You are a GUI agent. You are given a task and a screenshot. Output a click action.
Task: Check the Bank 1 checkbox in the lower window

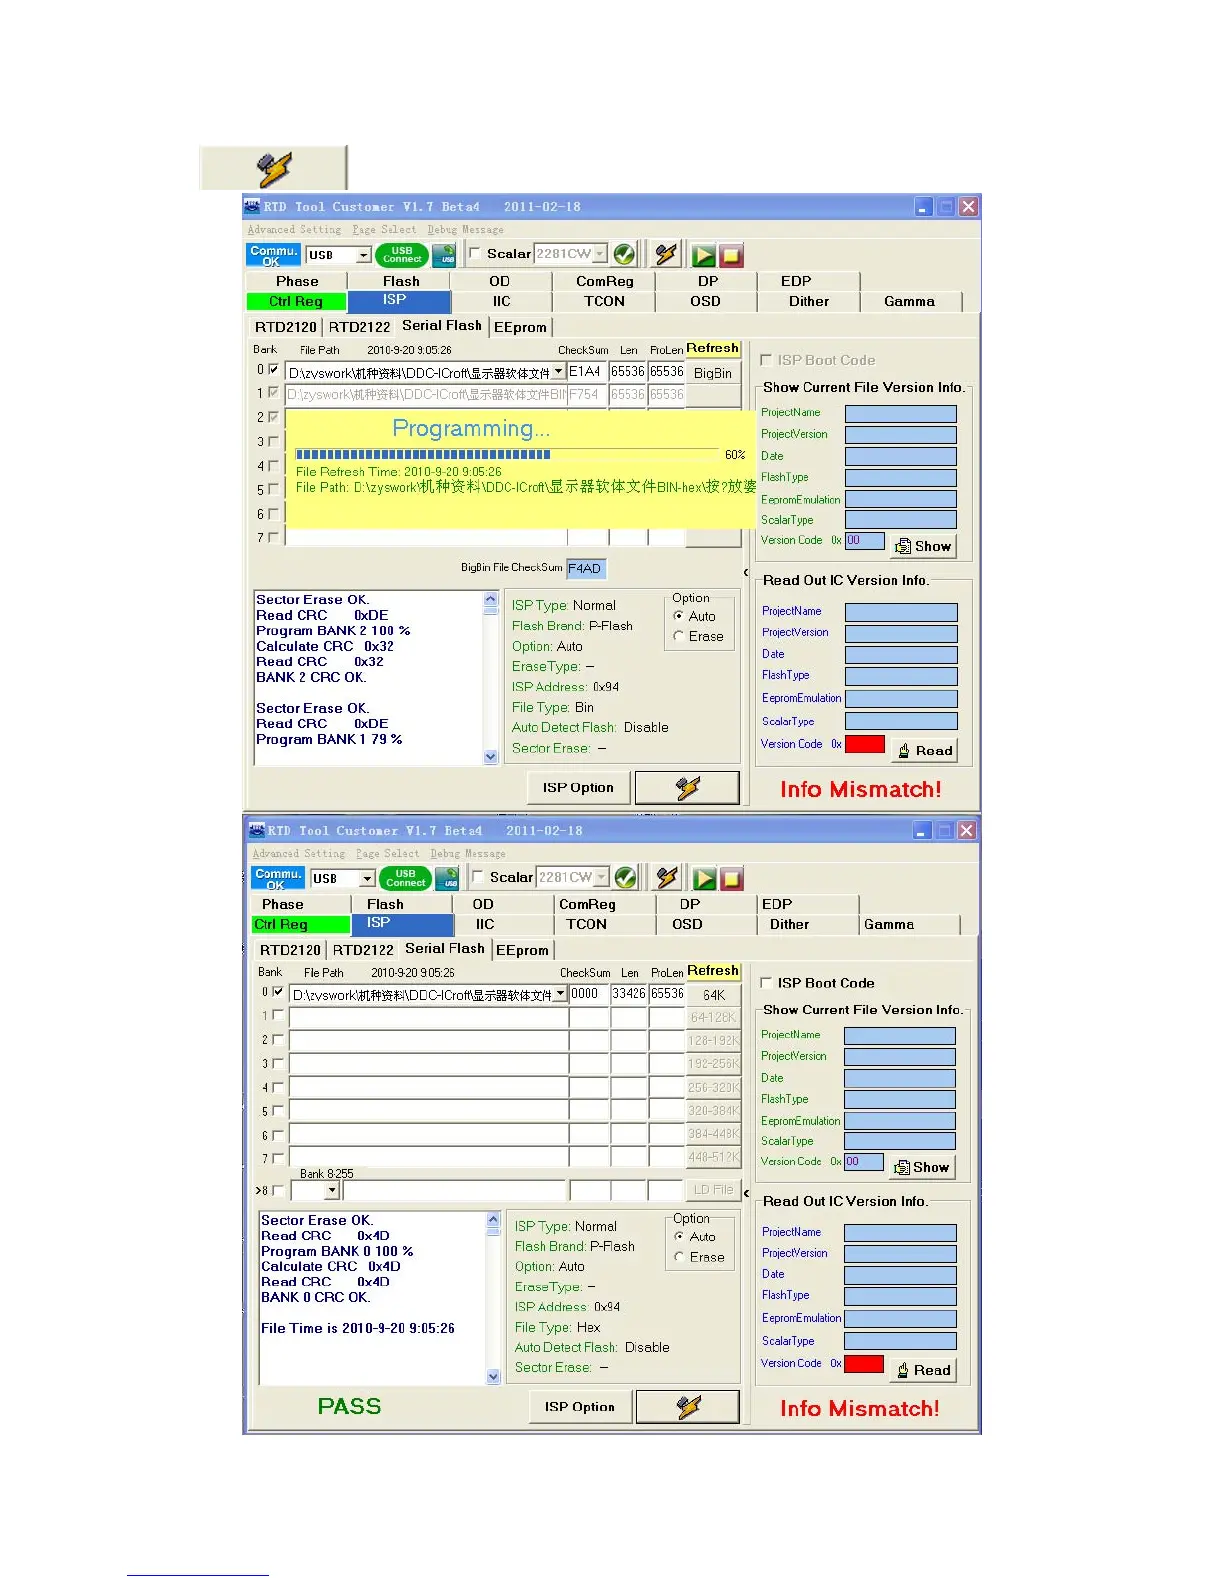point(278,1015)
